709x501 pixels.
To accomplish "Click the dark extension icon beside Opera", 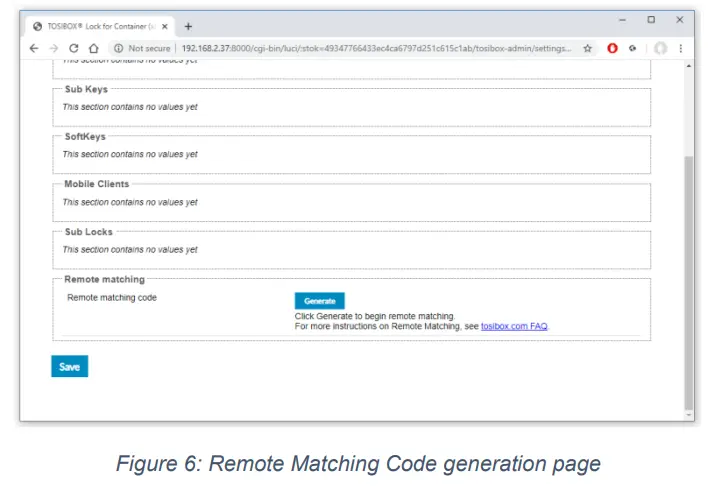I will (633, 48).
